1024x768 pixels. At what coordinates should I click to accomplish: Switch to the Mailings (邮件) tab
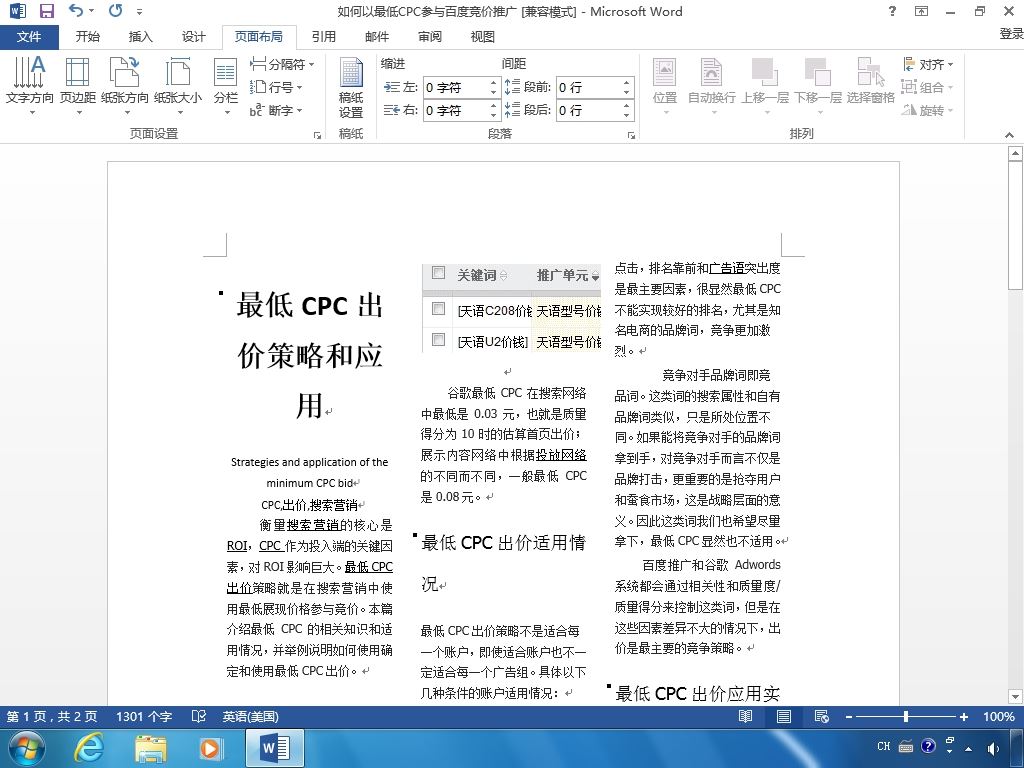pyautogui.click(x=376, y=37)
